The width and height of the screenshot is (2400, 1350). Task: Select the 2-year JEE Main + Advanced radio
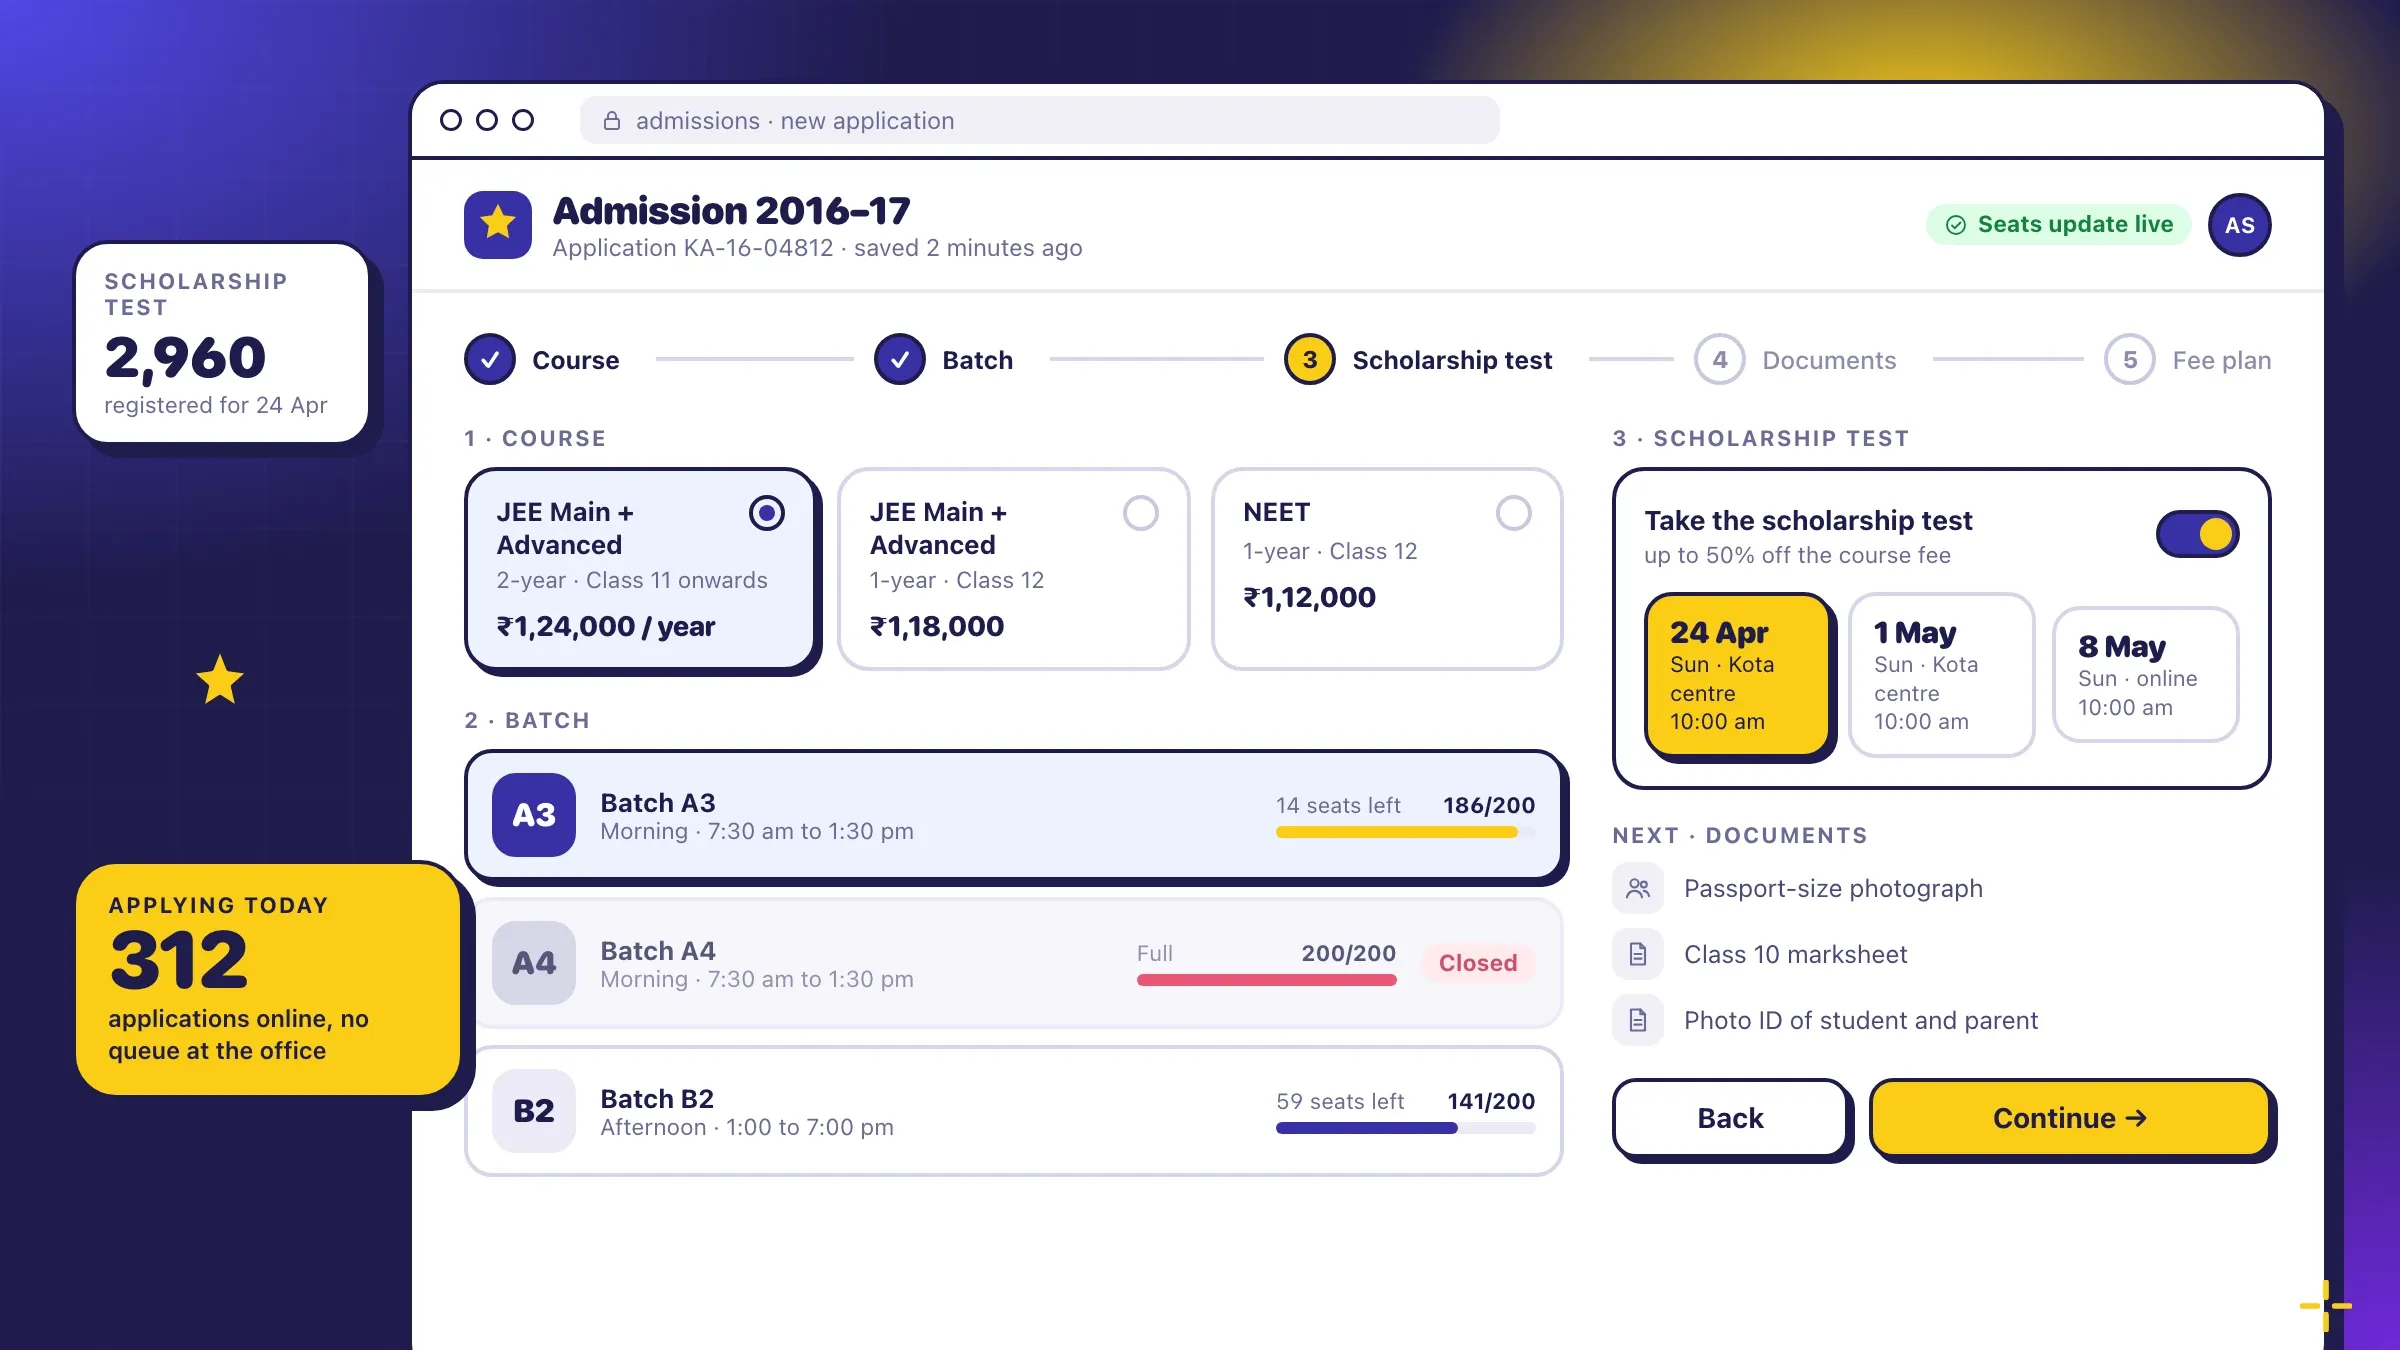pyautogui.click(x=767, y=513)
